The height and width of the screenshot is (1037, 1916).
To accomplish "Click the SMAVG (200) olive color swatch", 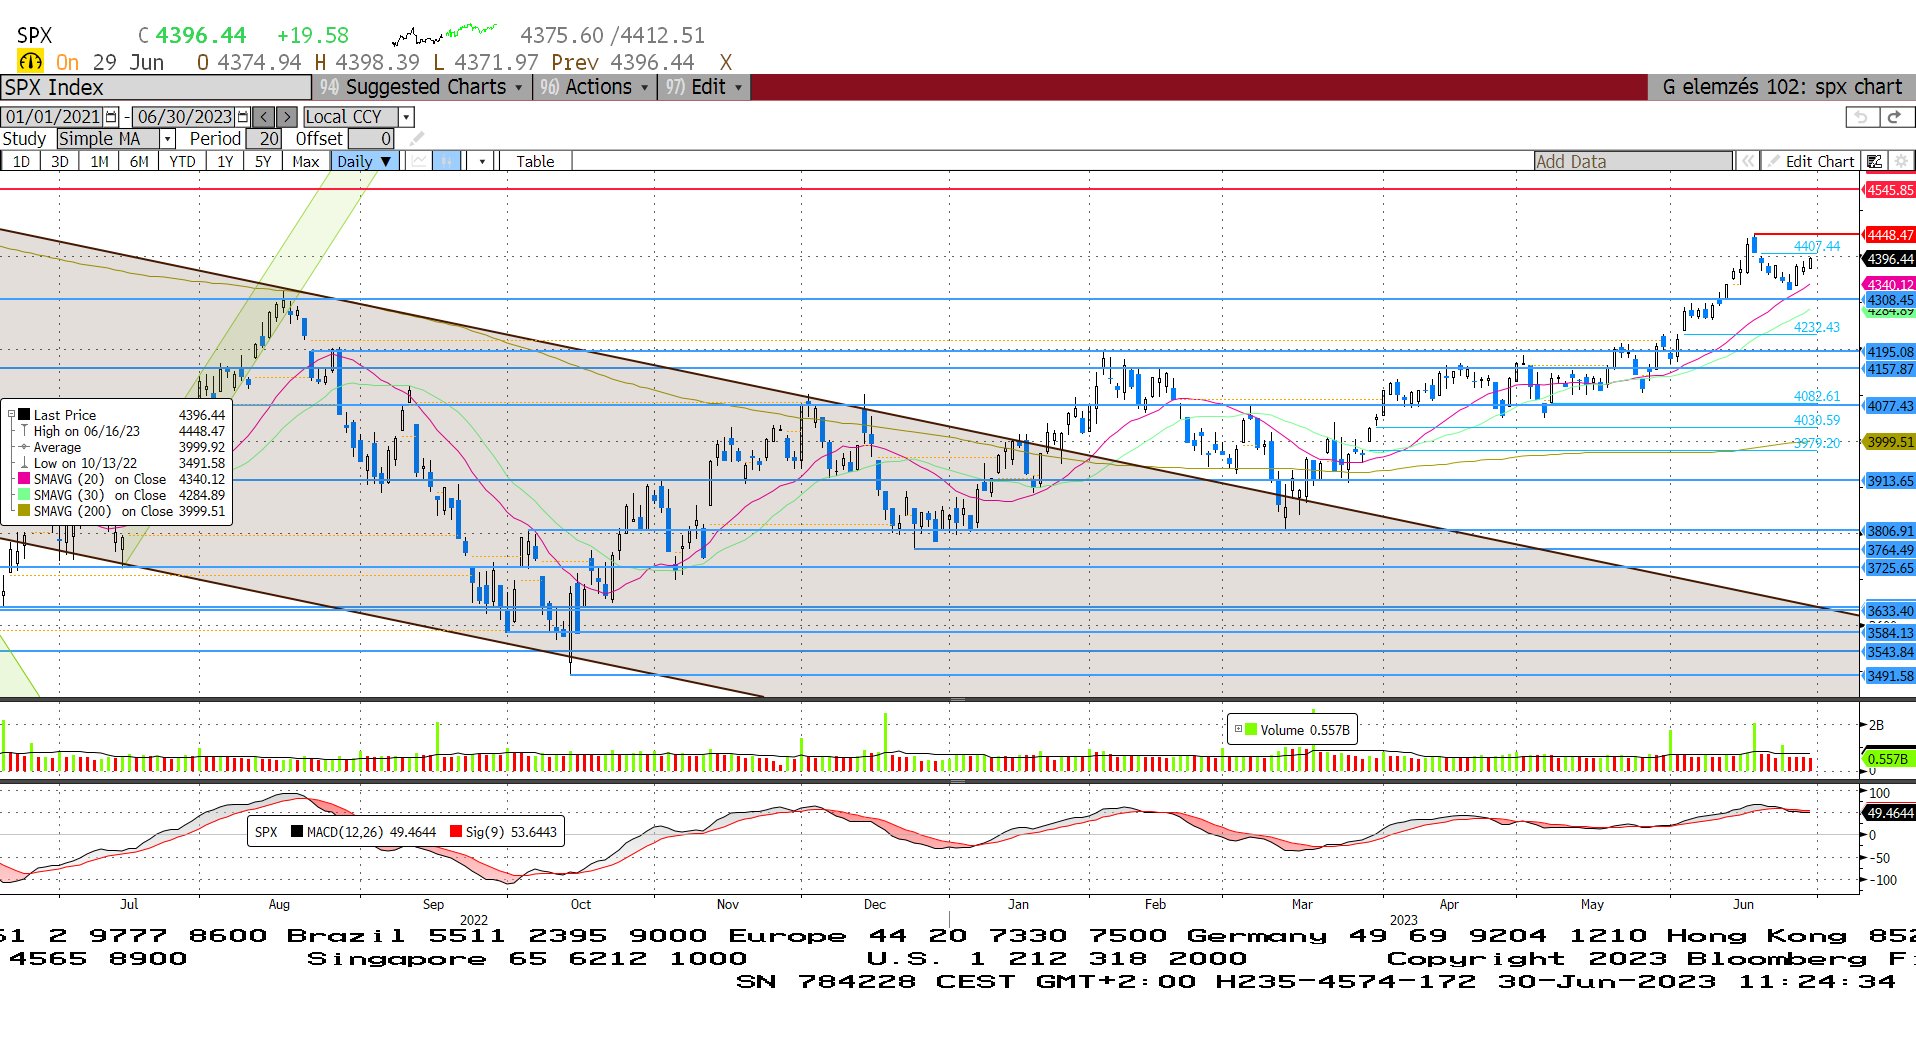I will (24, 511).
